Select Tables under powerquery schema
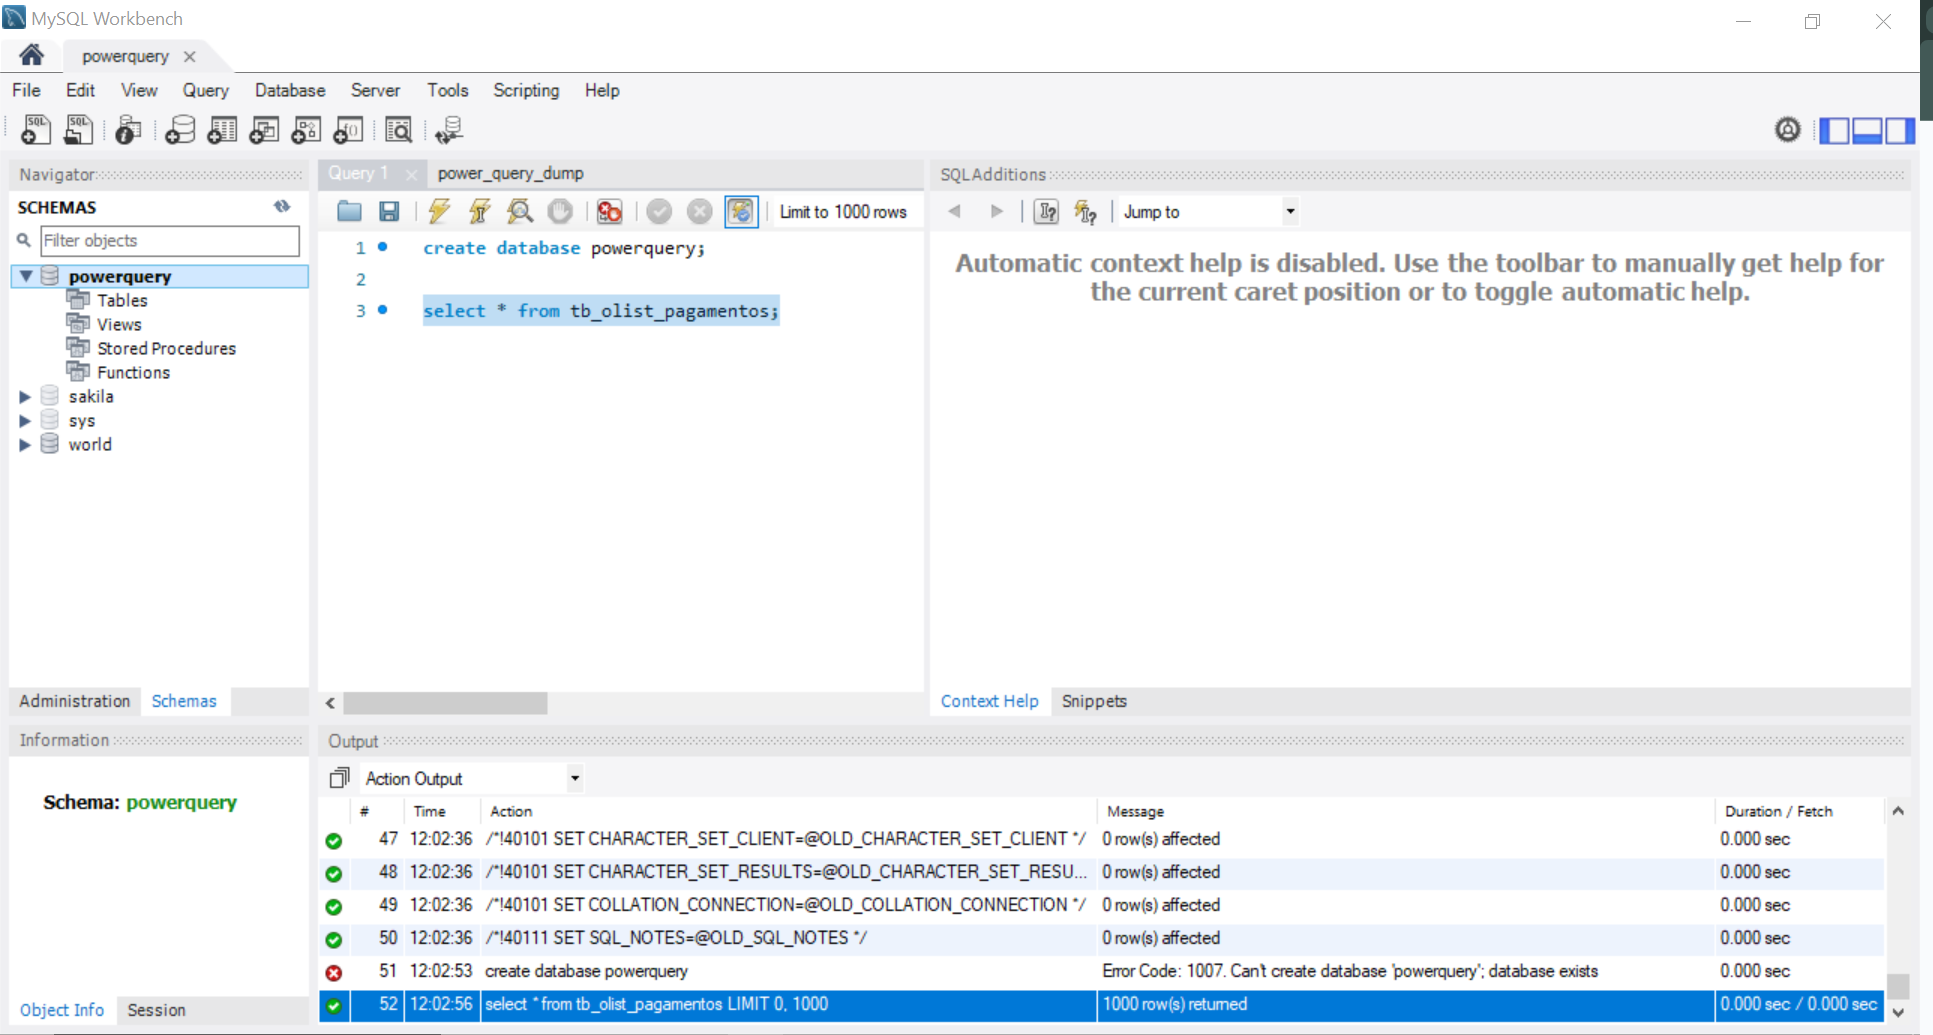Image resolution: width=1933 pixels, height=1035 pixels. 122,300
